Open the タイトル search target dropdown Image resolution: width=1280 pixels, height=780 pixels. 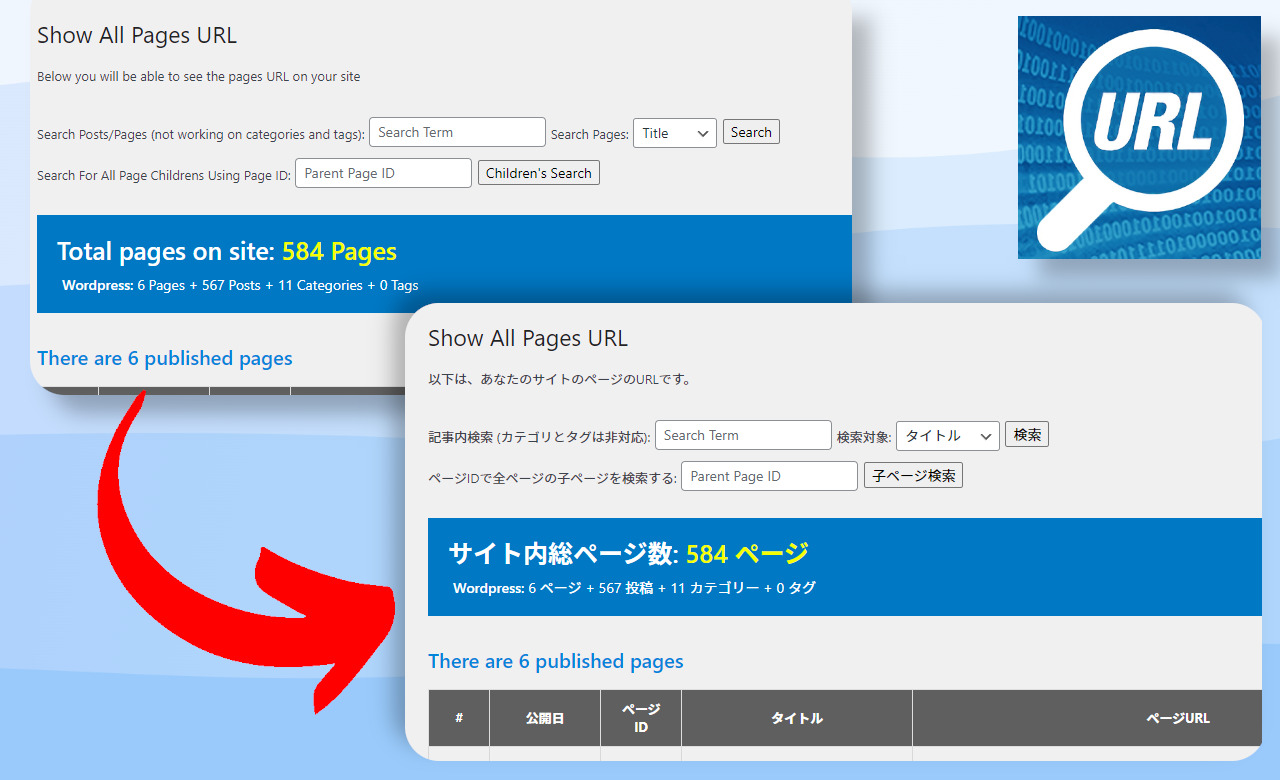(948, 436)
